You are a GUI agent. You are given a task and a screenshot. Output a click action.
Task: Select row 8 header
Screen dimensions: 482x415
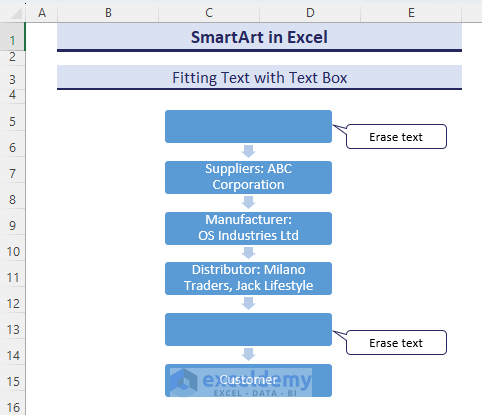pos(12,196)
